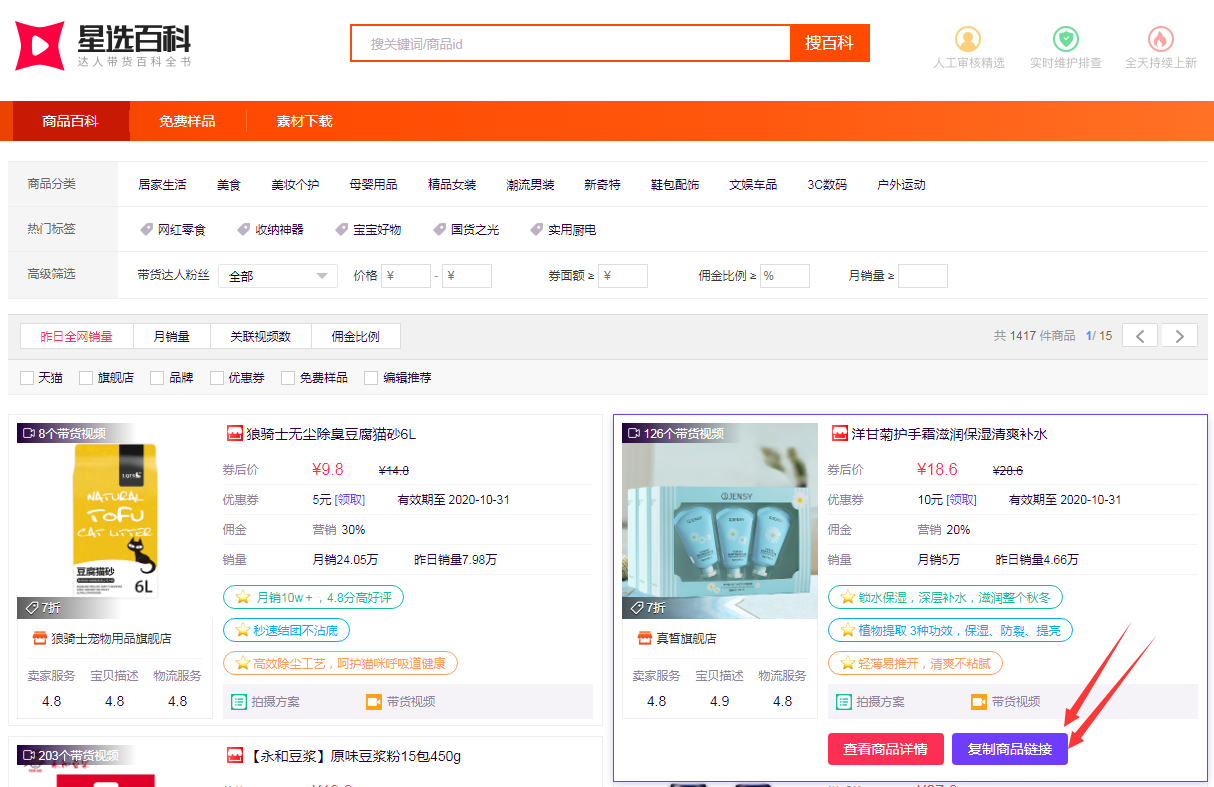
Task: Open 带货视频 icon for hand cream product
Action: pyautogui.click(x=979, y=702)
